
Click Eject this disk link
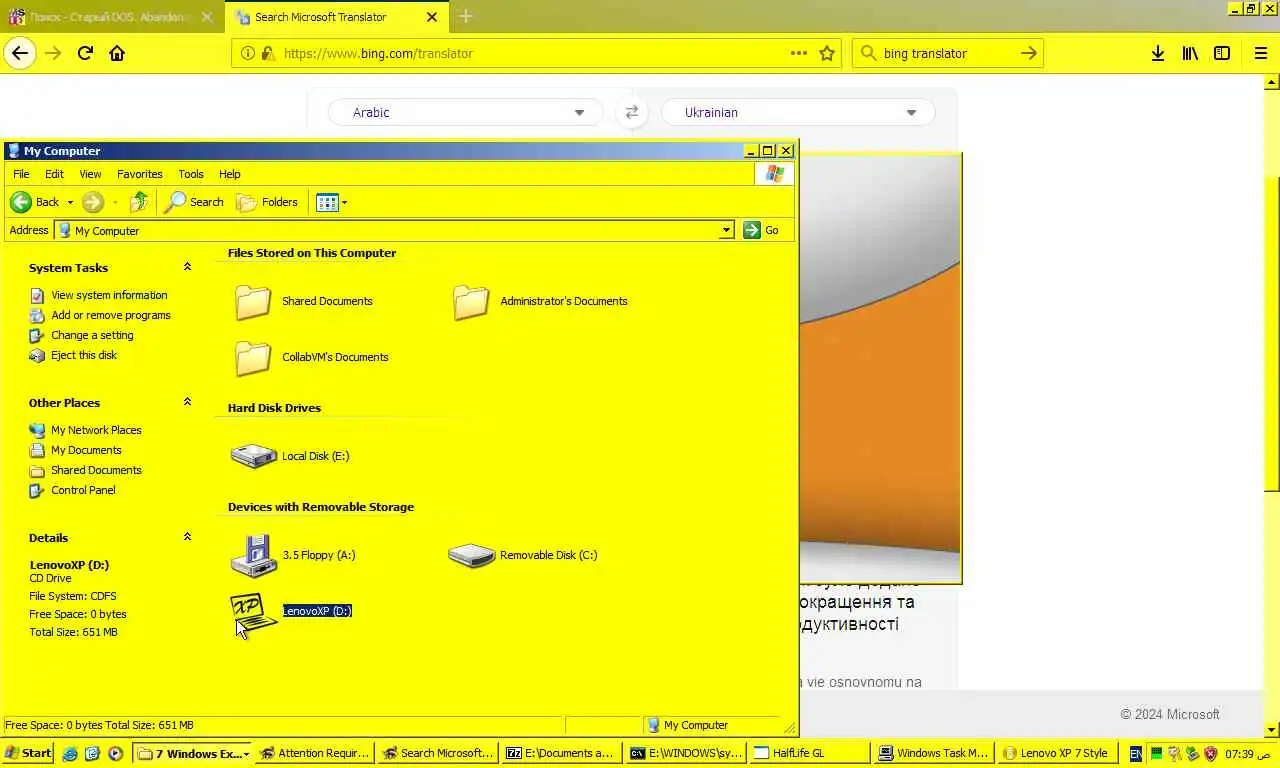[84, 355]
